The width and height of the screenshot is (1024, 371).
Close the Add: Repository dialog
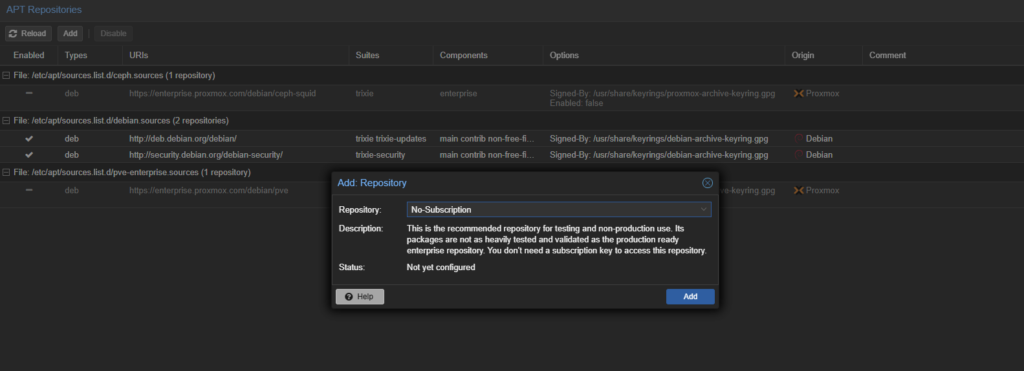707,183
